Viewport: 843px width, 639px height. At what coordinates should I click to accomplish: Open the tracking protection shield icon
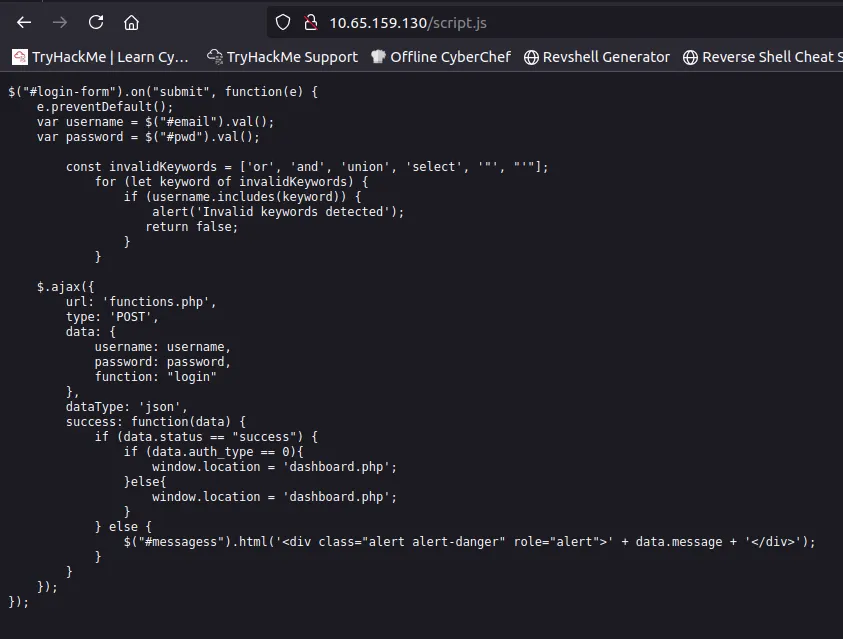point(283,22)
